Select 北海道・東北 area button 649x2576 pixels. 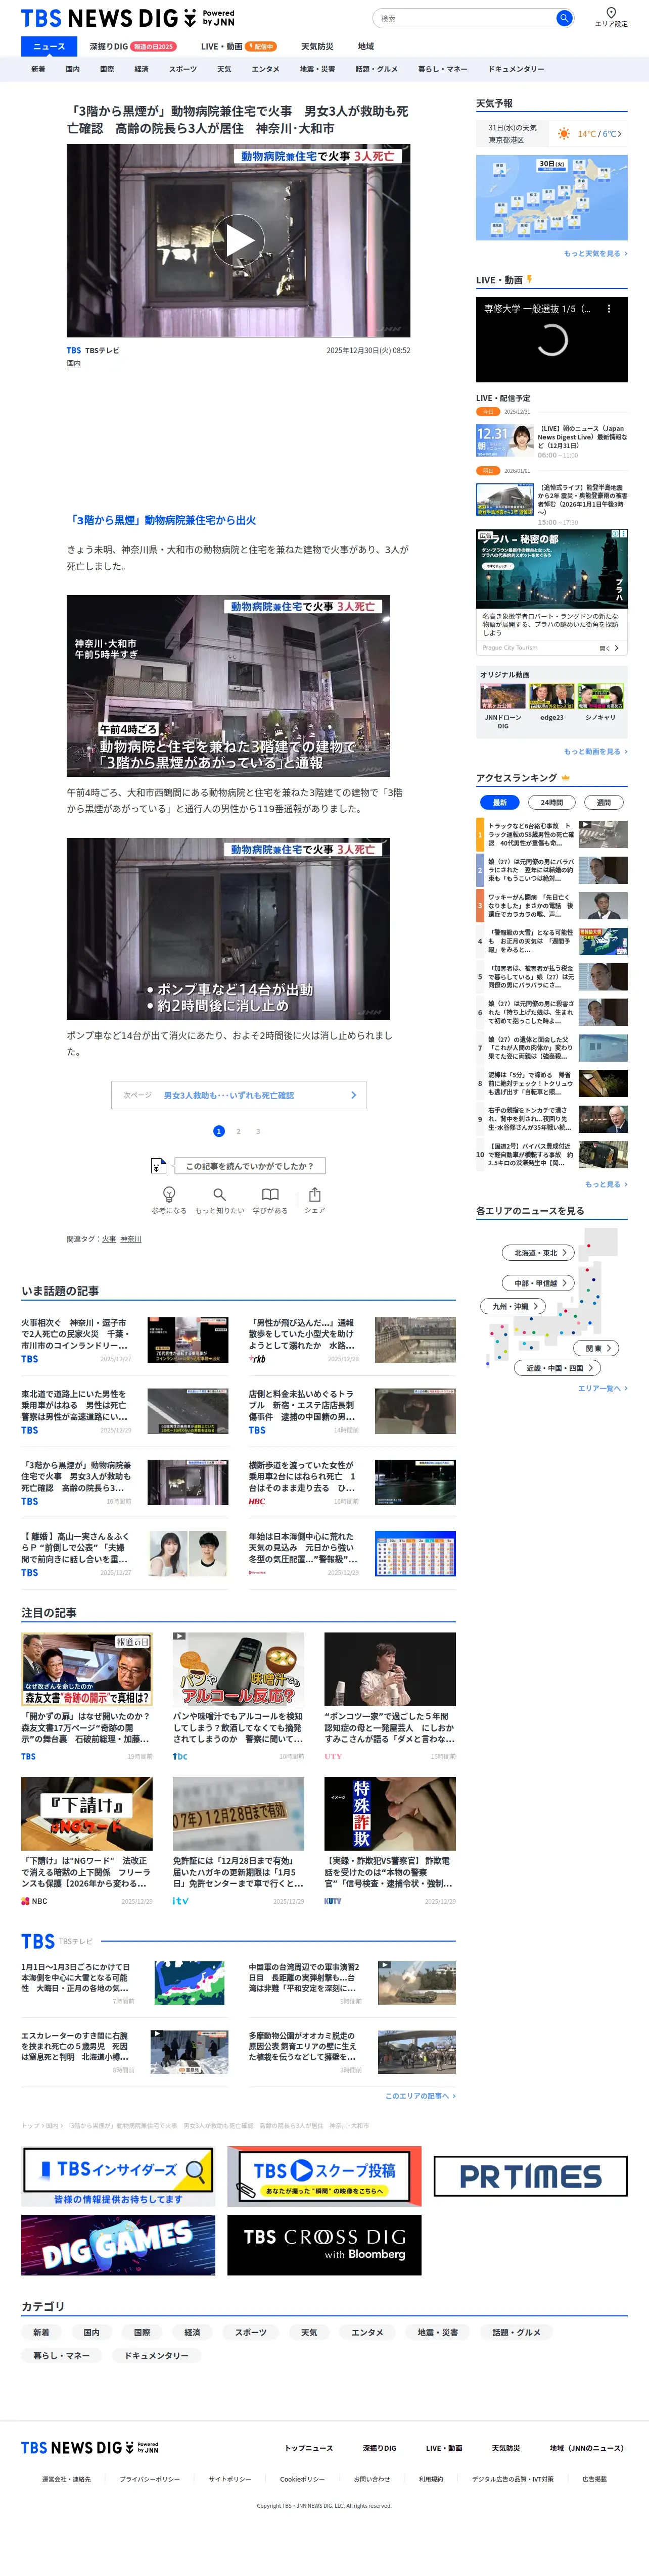[x=539, y=1252]
